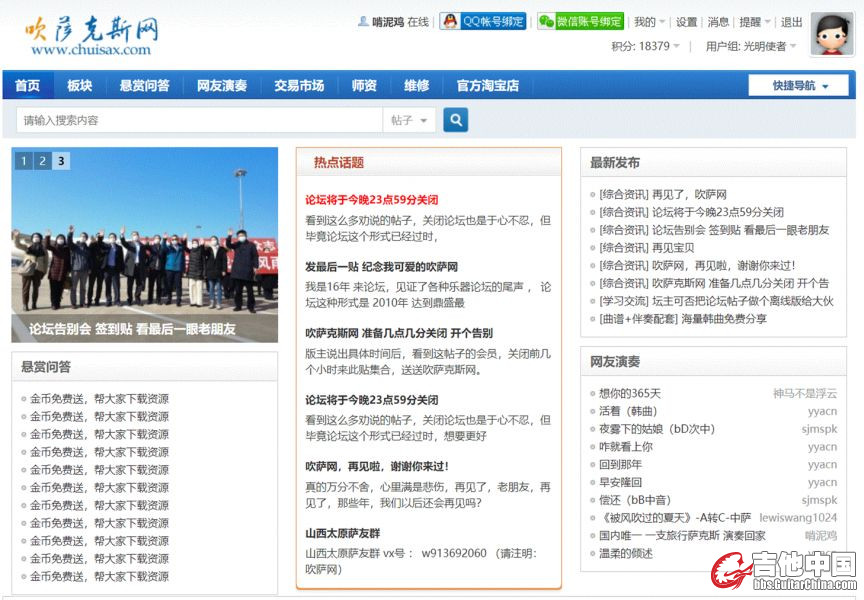Open the 快捷导航 quick navigation dropdown
Image resolution: width=864 pixels, height=600 pixels.
click(798, 85)
